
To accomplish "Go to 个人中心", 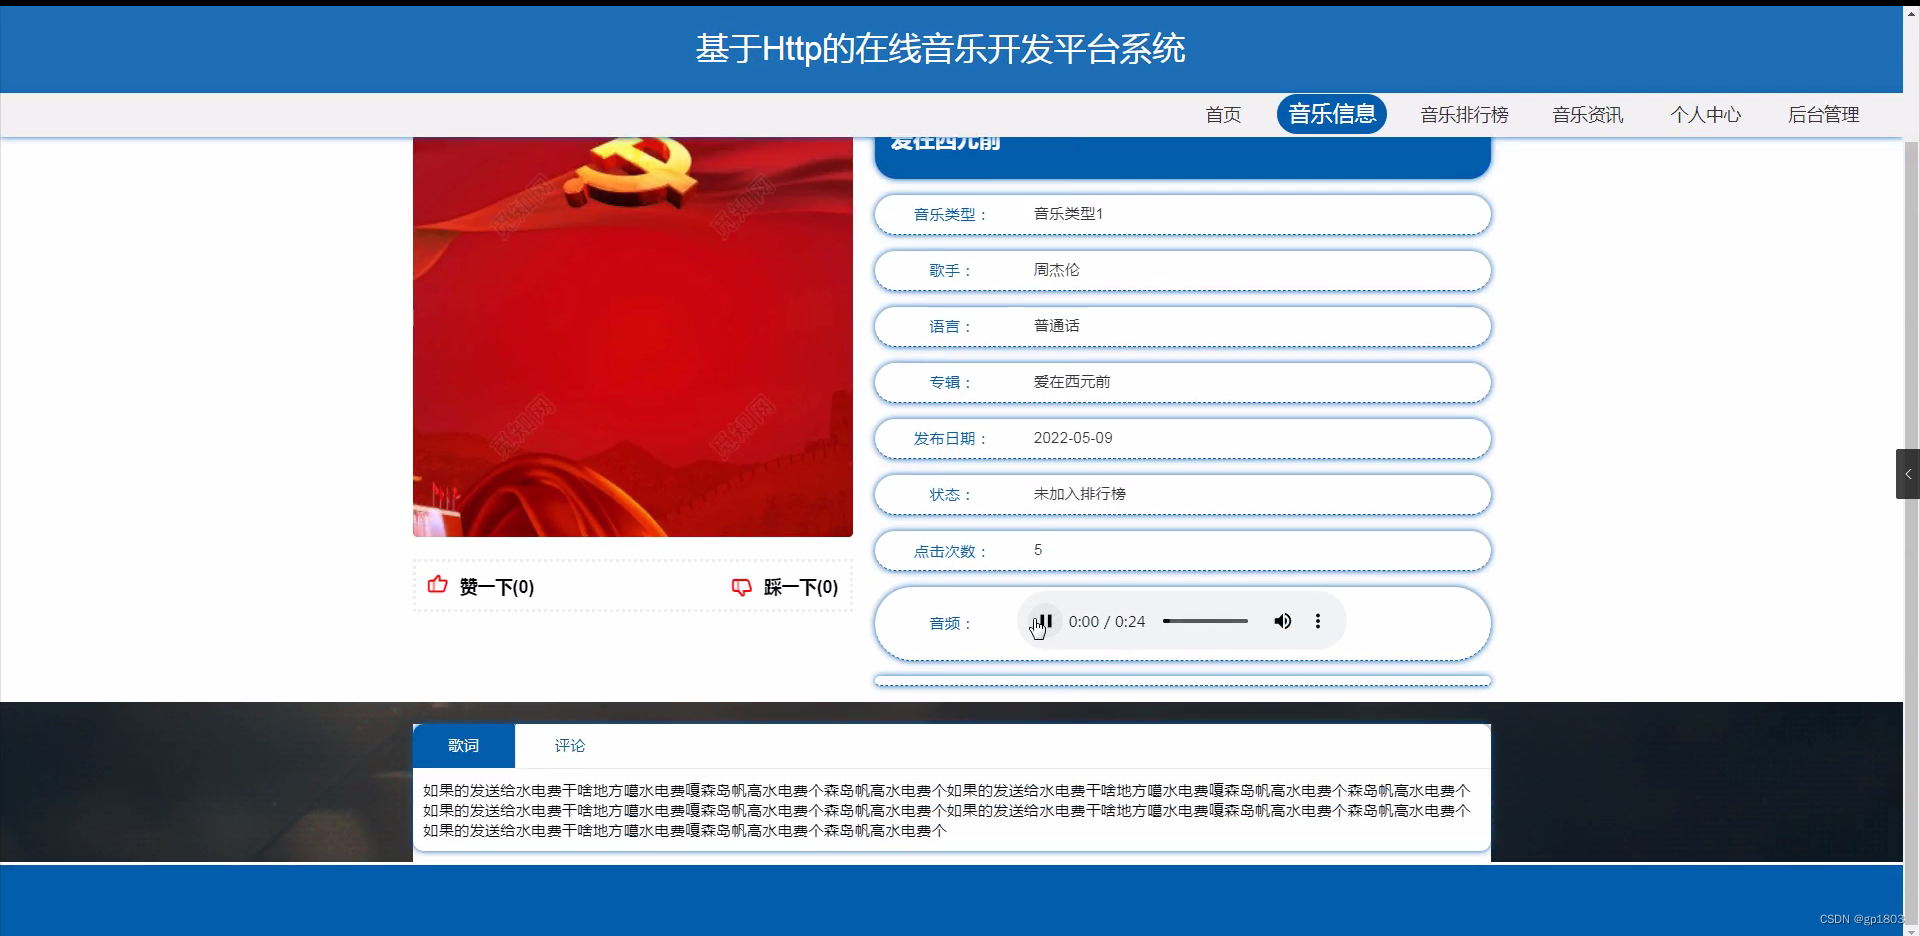I will pyautogui.click(x=1706, y=115).
